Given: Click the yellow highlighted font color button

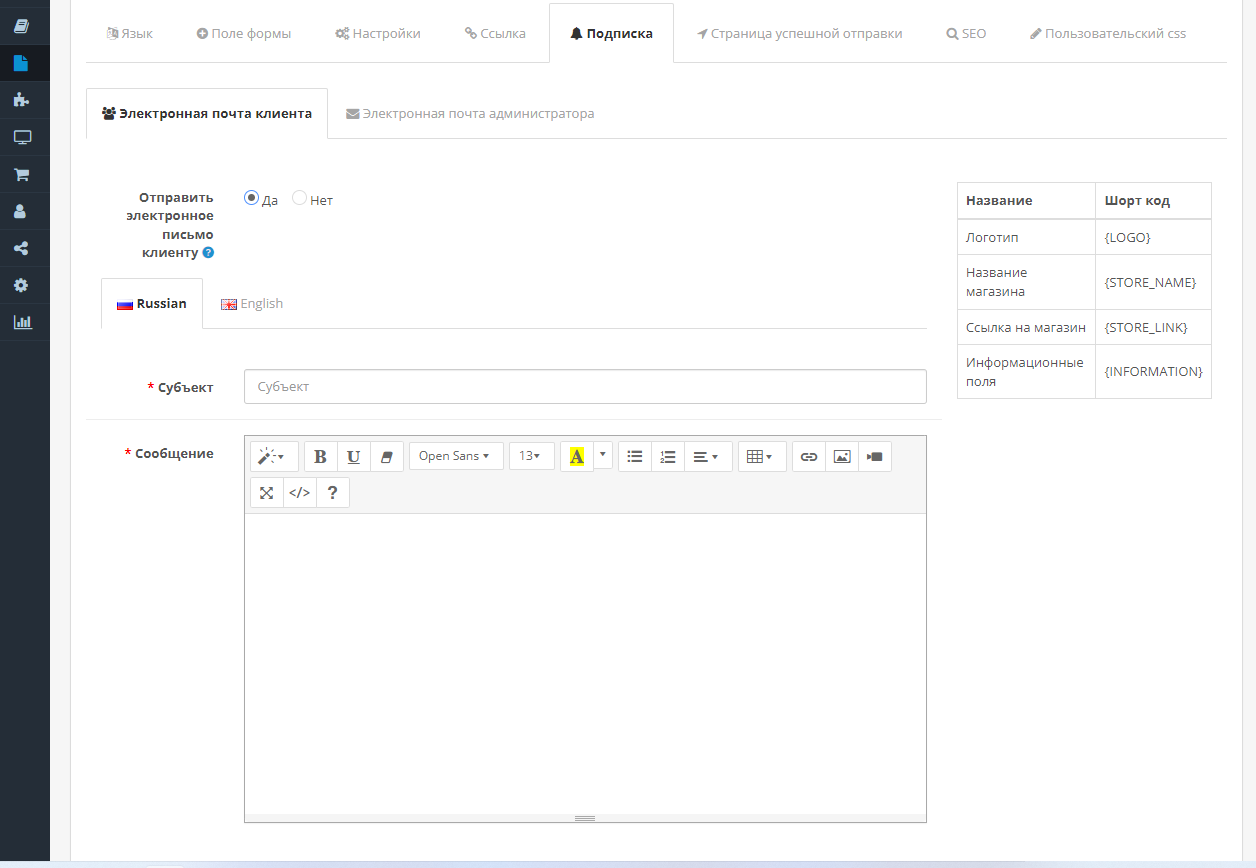Looking at the screenshot, I should tap(576, 456).
